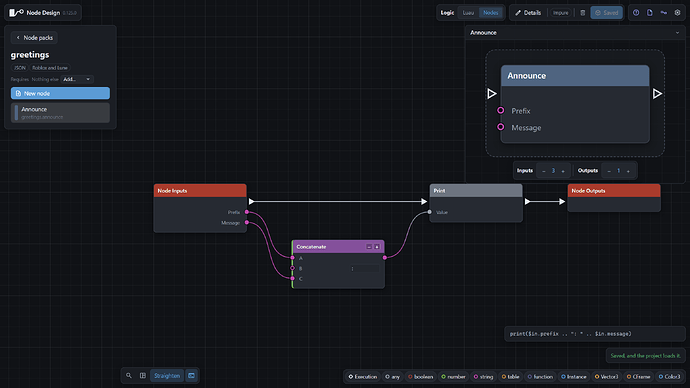Click the connection line icon in the top bar

click(664, 13)
